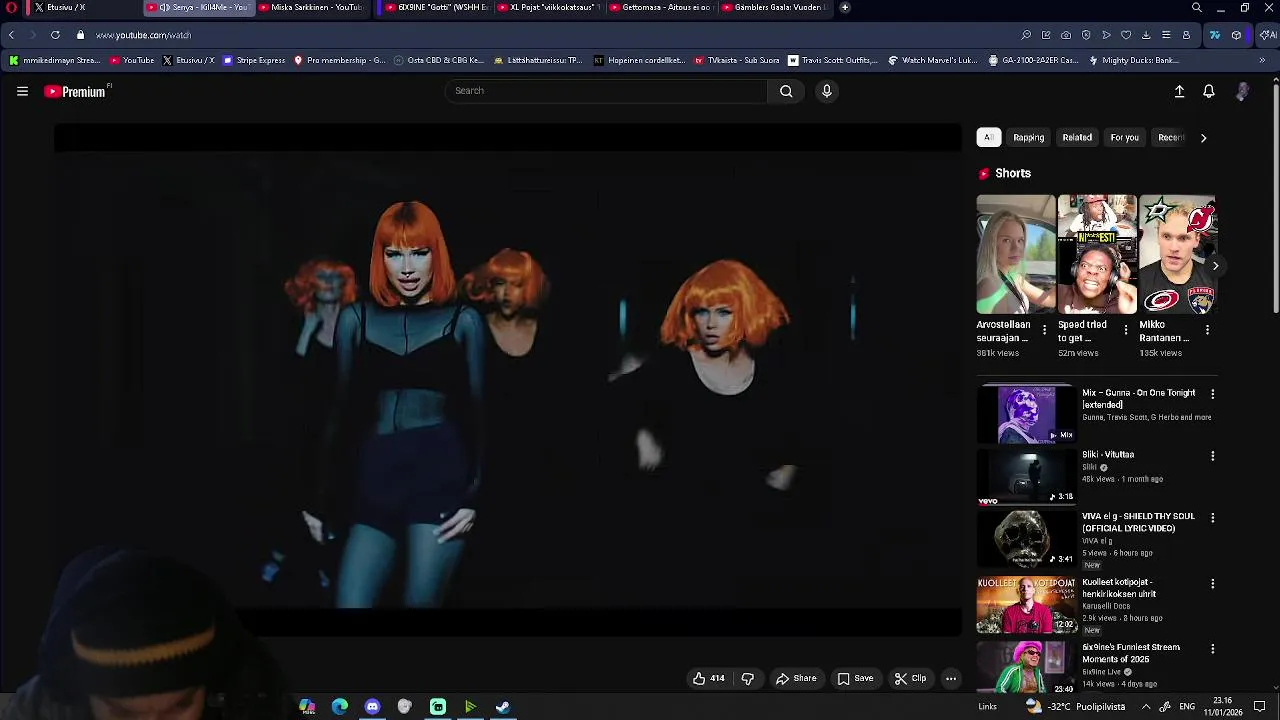Open Mighty Ducks bookmark
The image size is (1280, 720).
coord(1133,60)
